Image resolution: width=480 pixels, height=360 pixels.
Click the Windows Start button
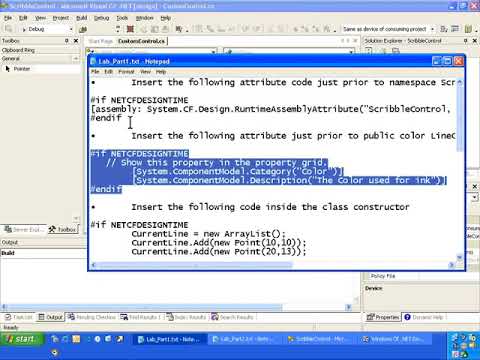pos(22,339)
